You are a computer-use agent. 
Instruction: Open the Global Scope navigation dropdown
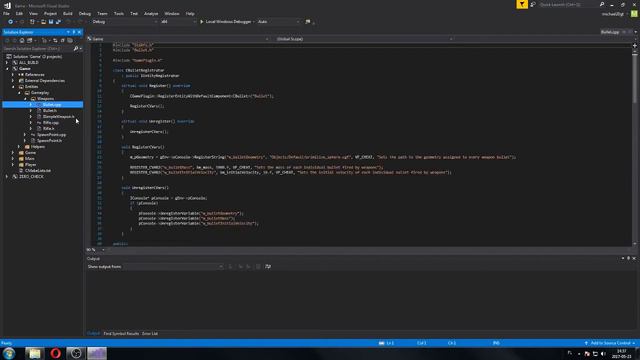(364, 39)
